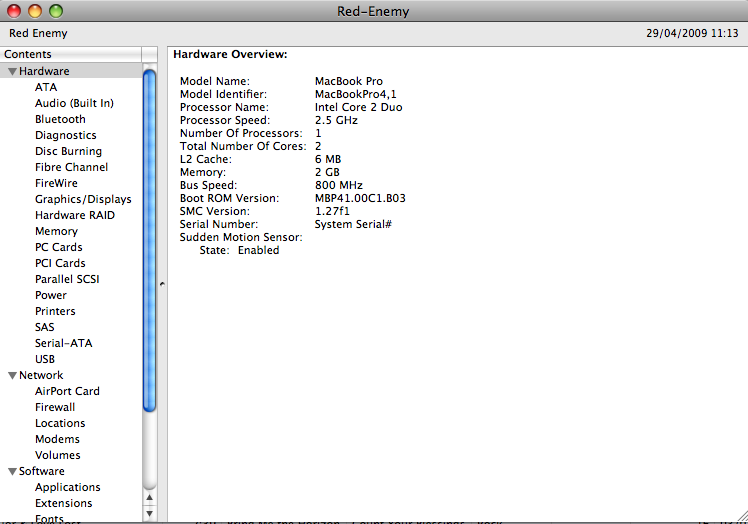
Task: Select Serial-ATA entry
Action: 63,343
